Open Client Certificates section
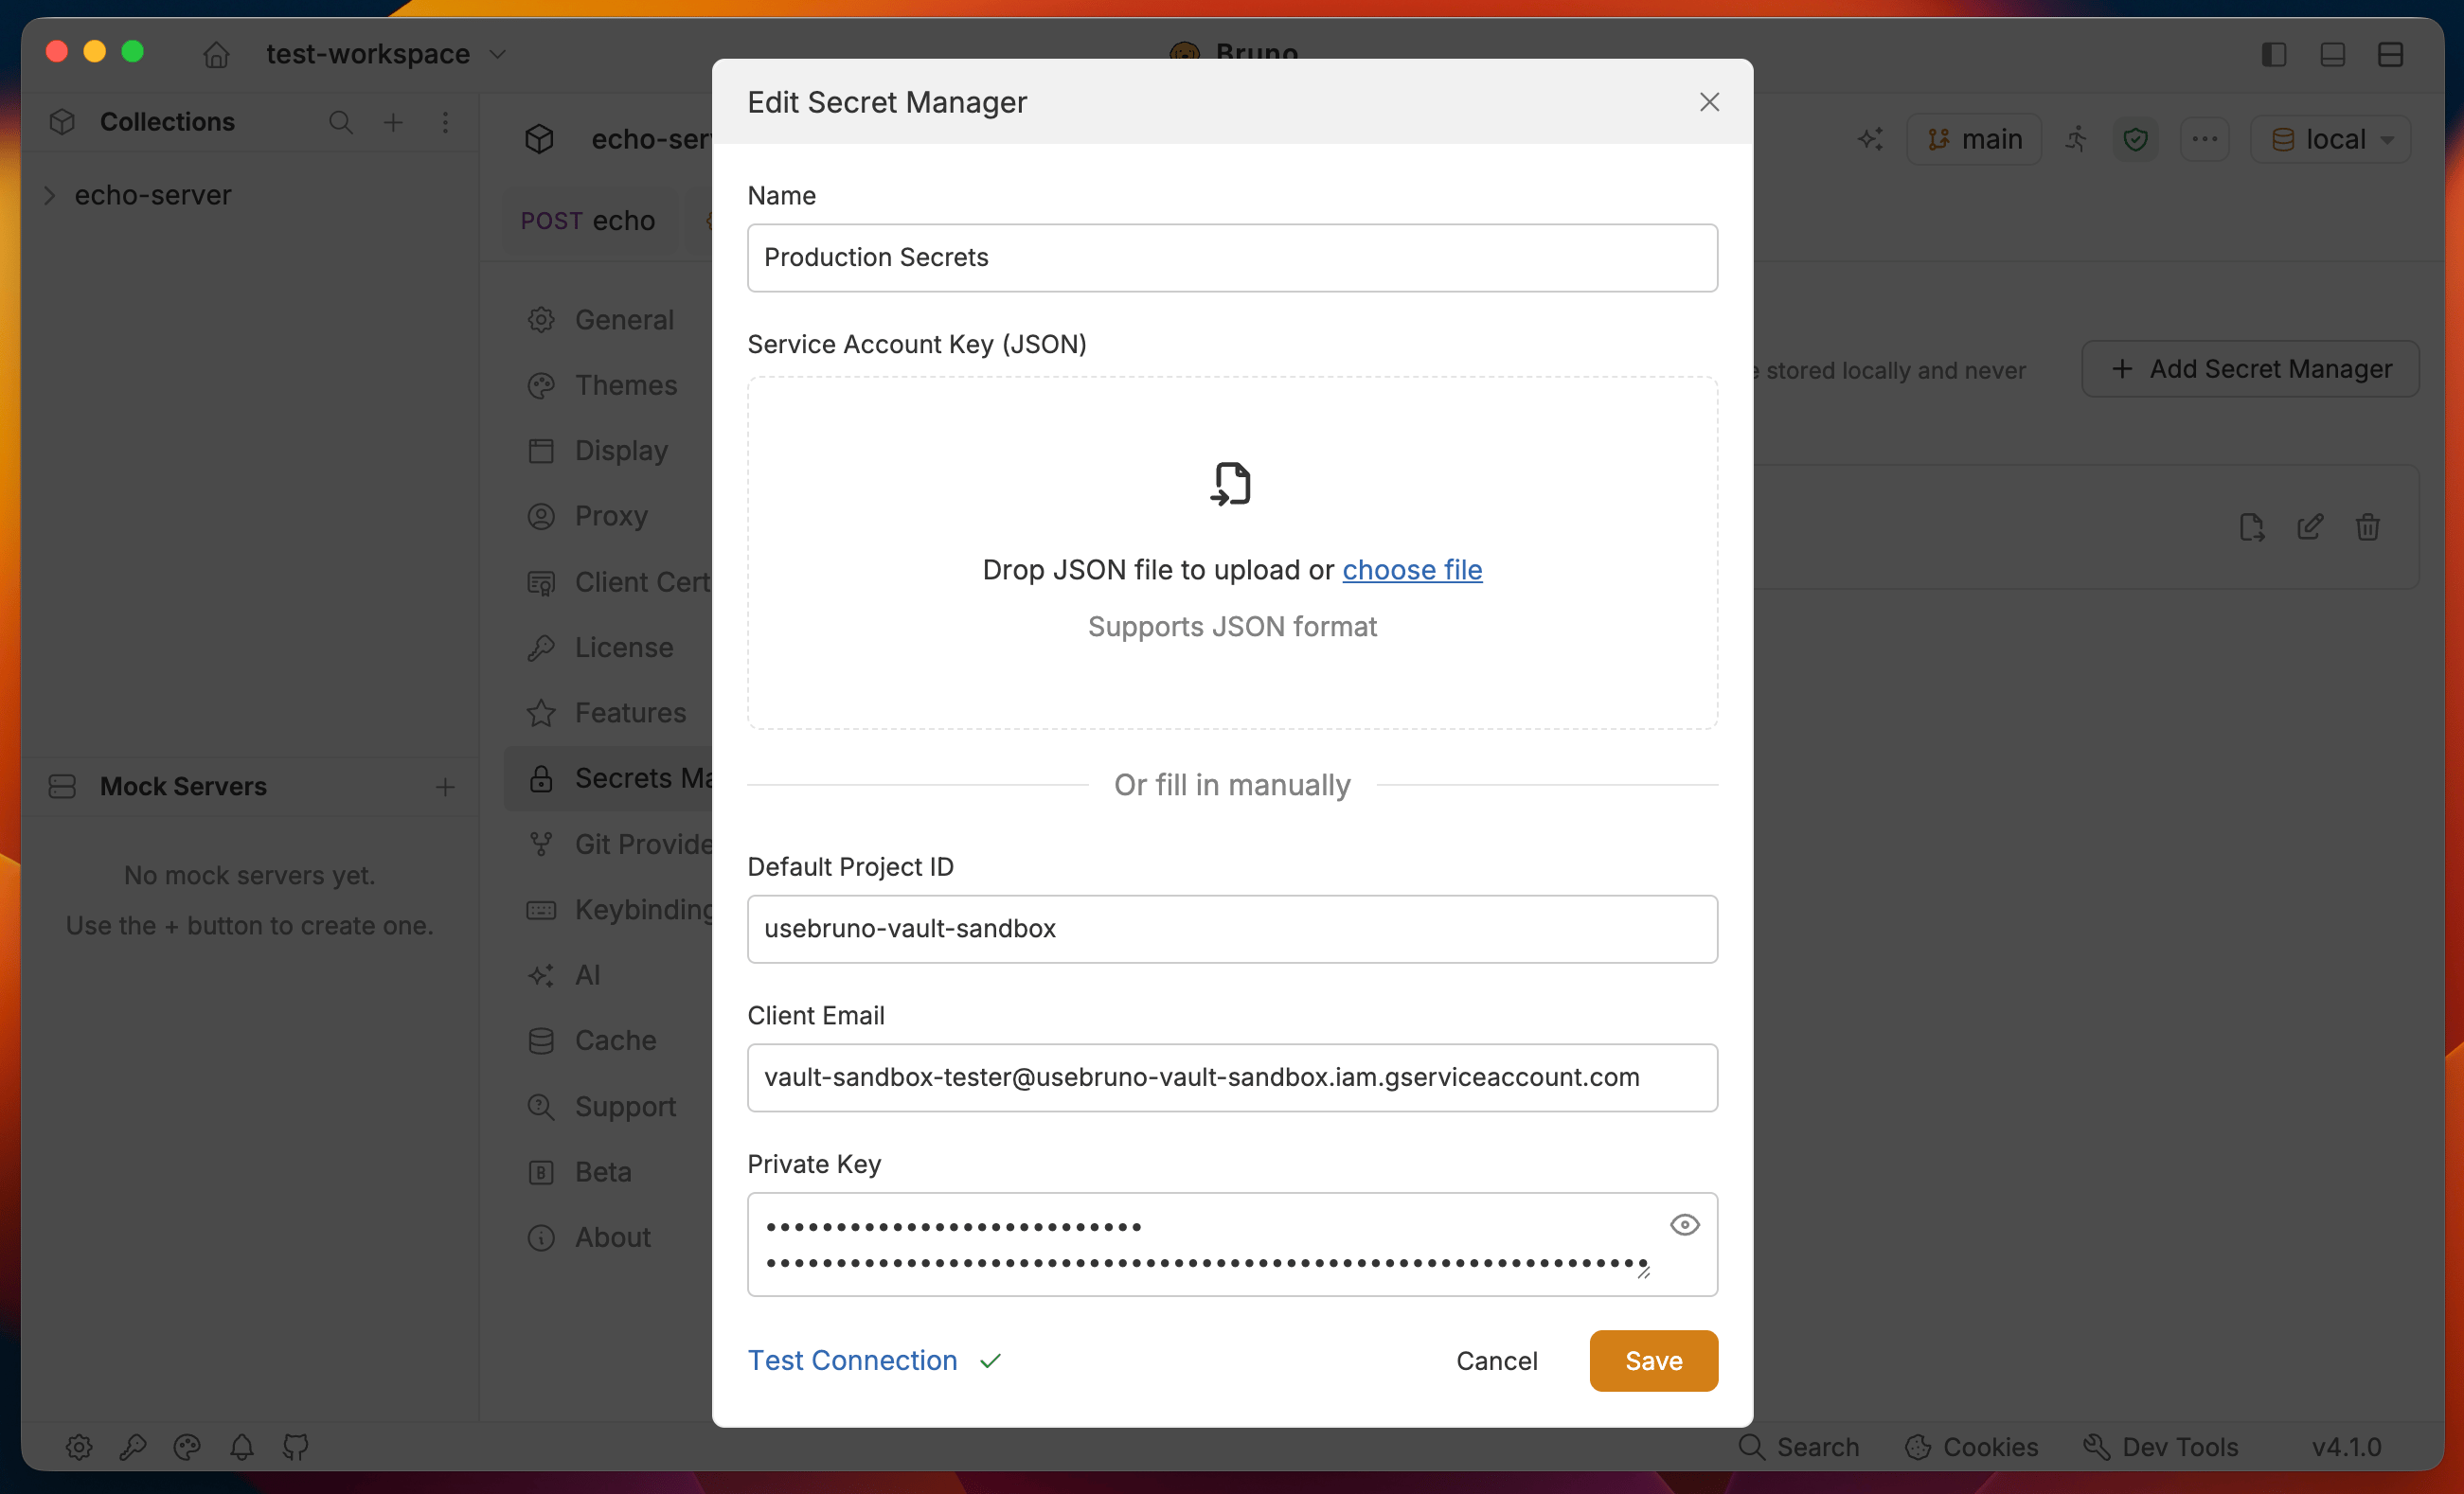2464x1494 pixels. 618,582
